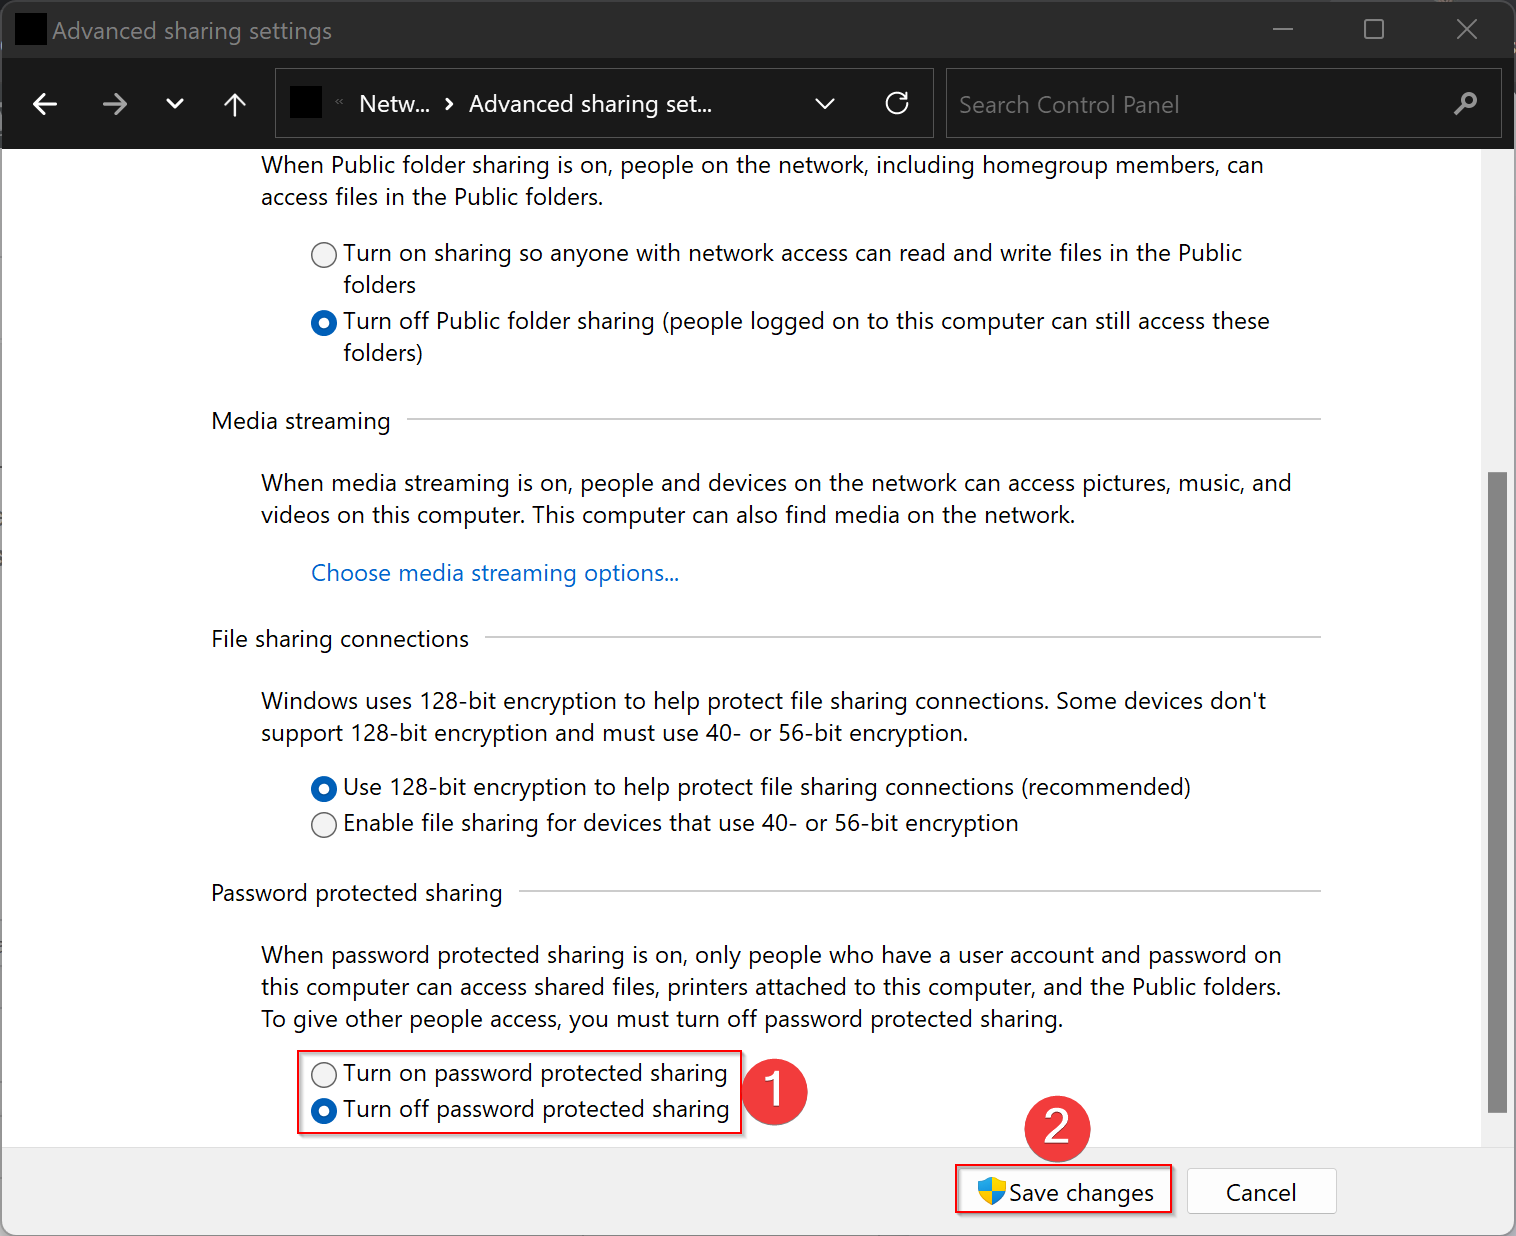Viewport: 1516px width, 1236px height.
Task: Click the Save changes button
Action: [1063, 1191]
